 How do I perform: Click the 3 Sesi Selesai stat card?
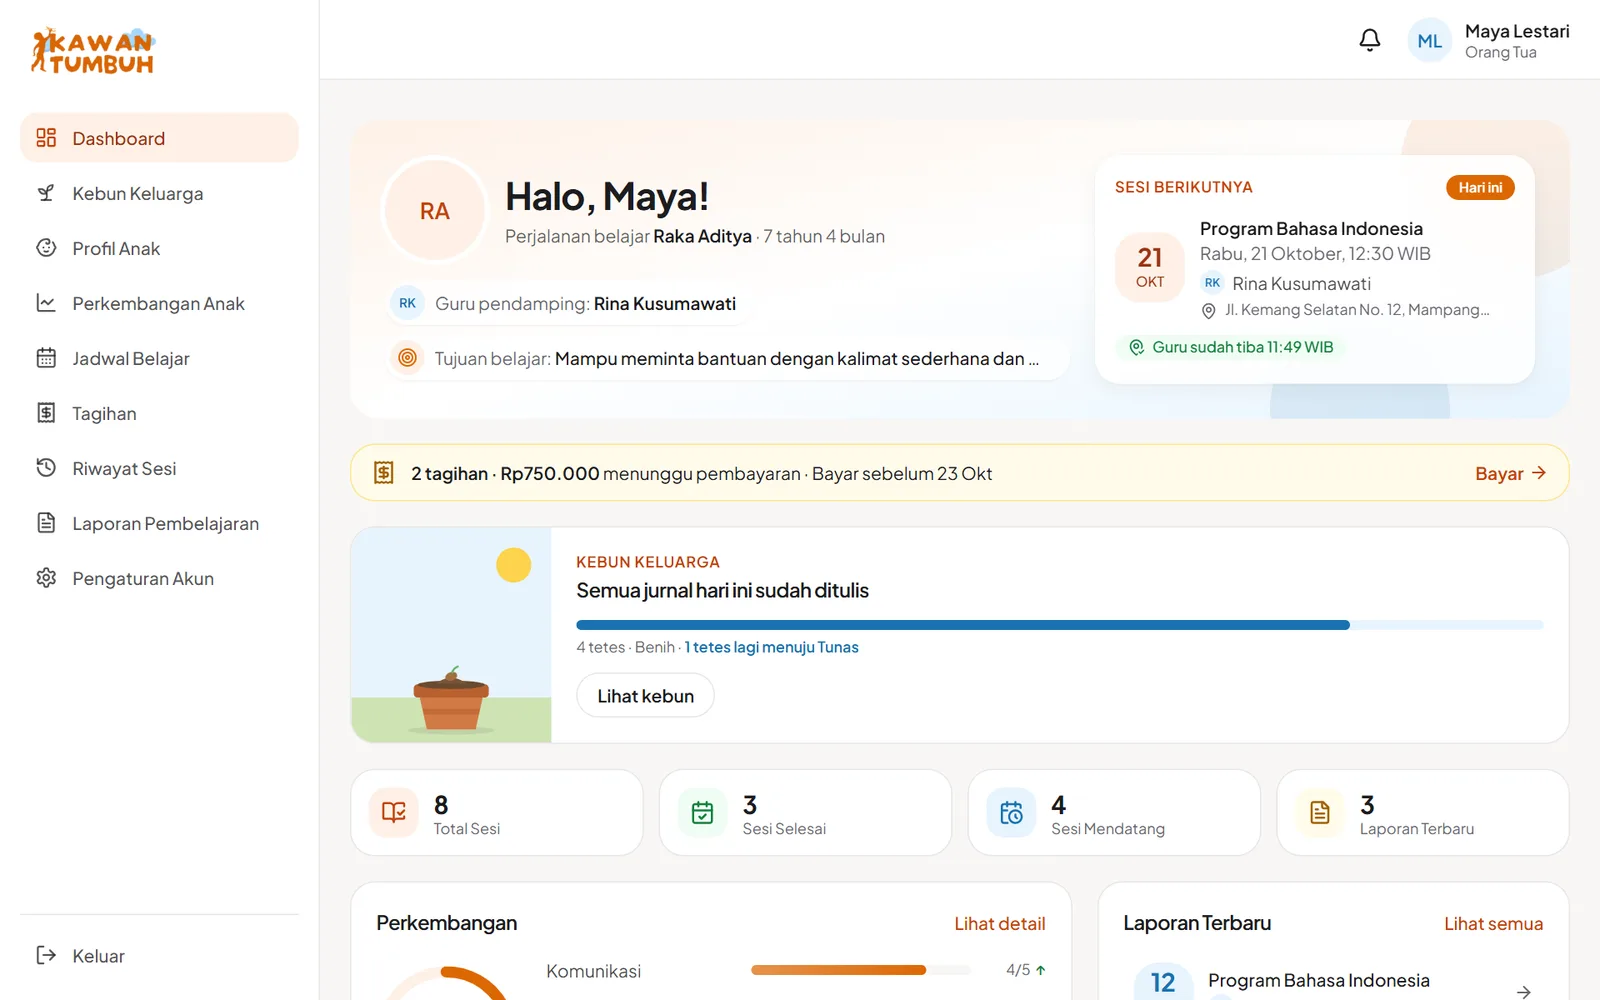click(805, 812)
